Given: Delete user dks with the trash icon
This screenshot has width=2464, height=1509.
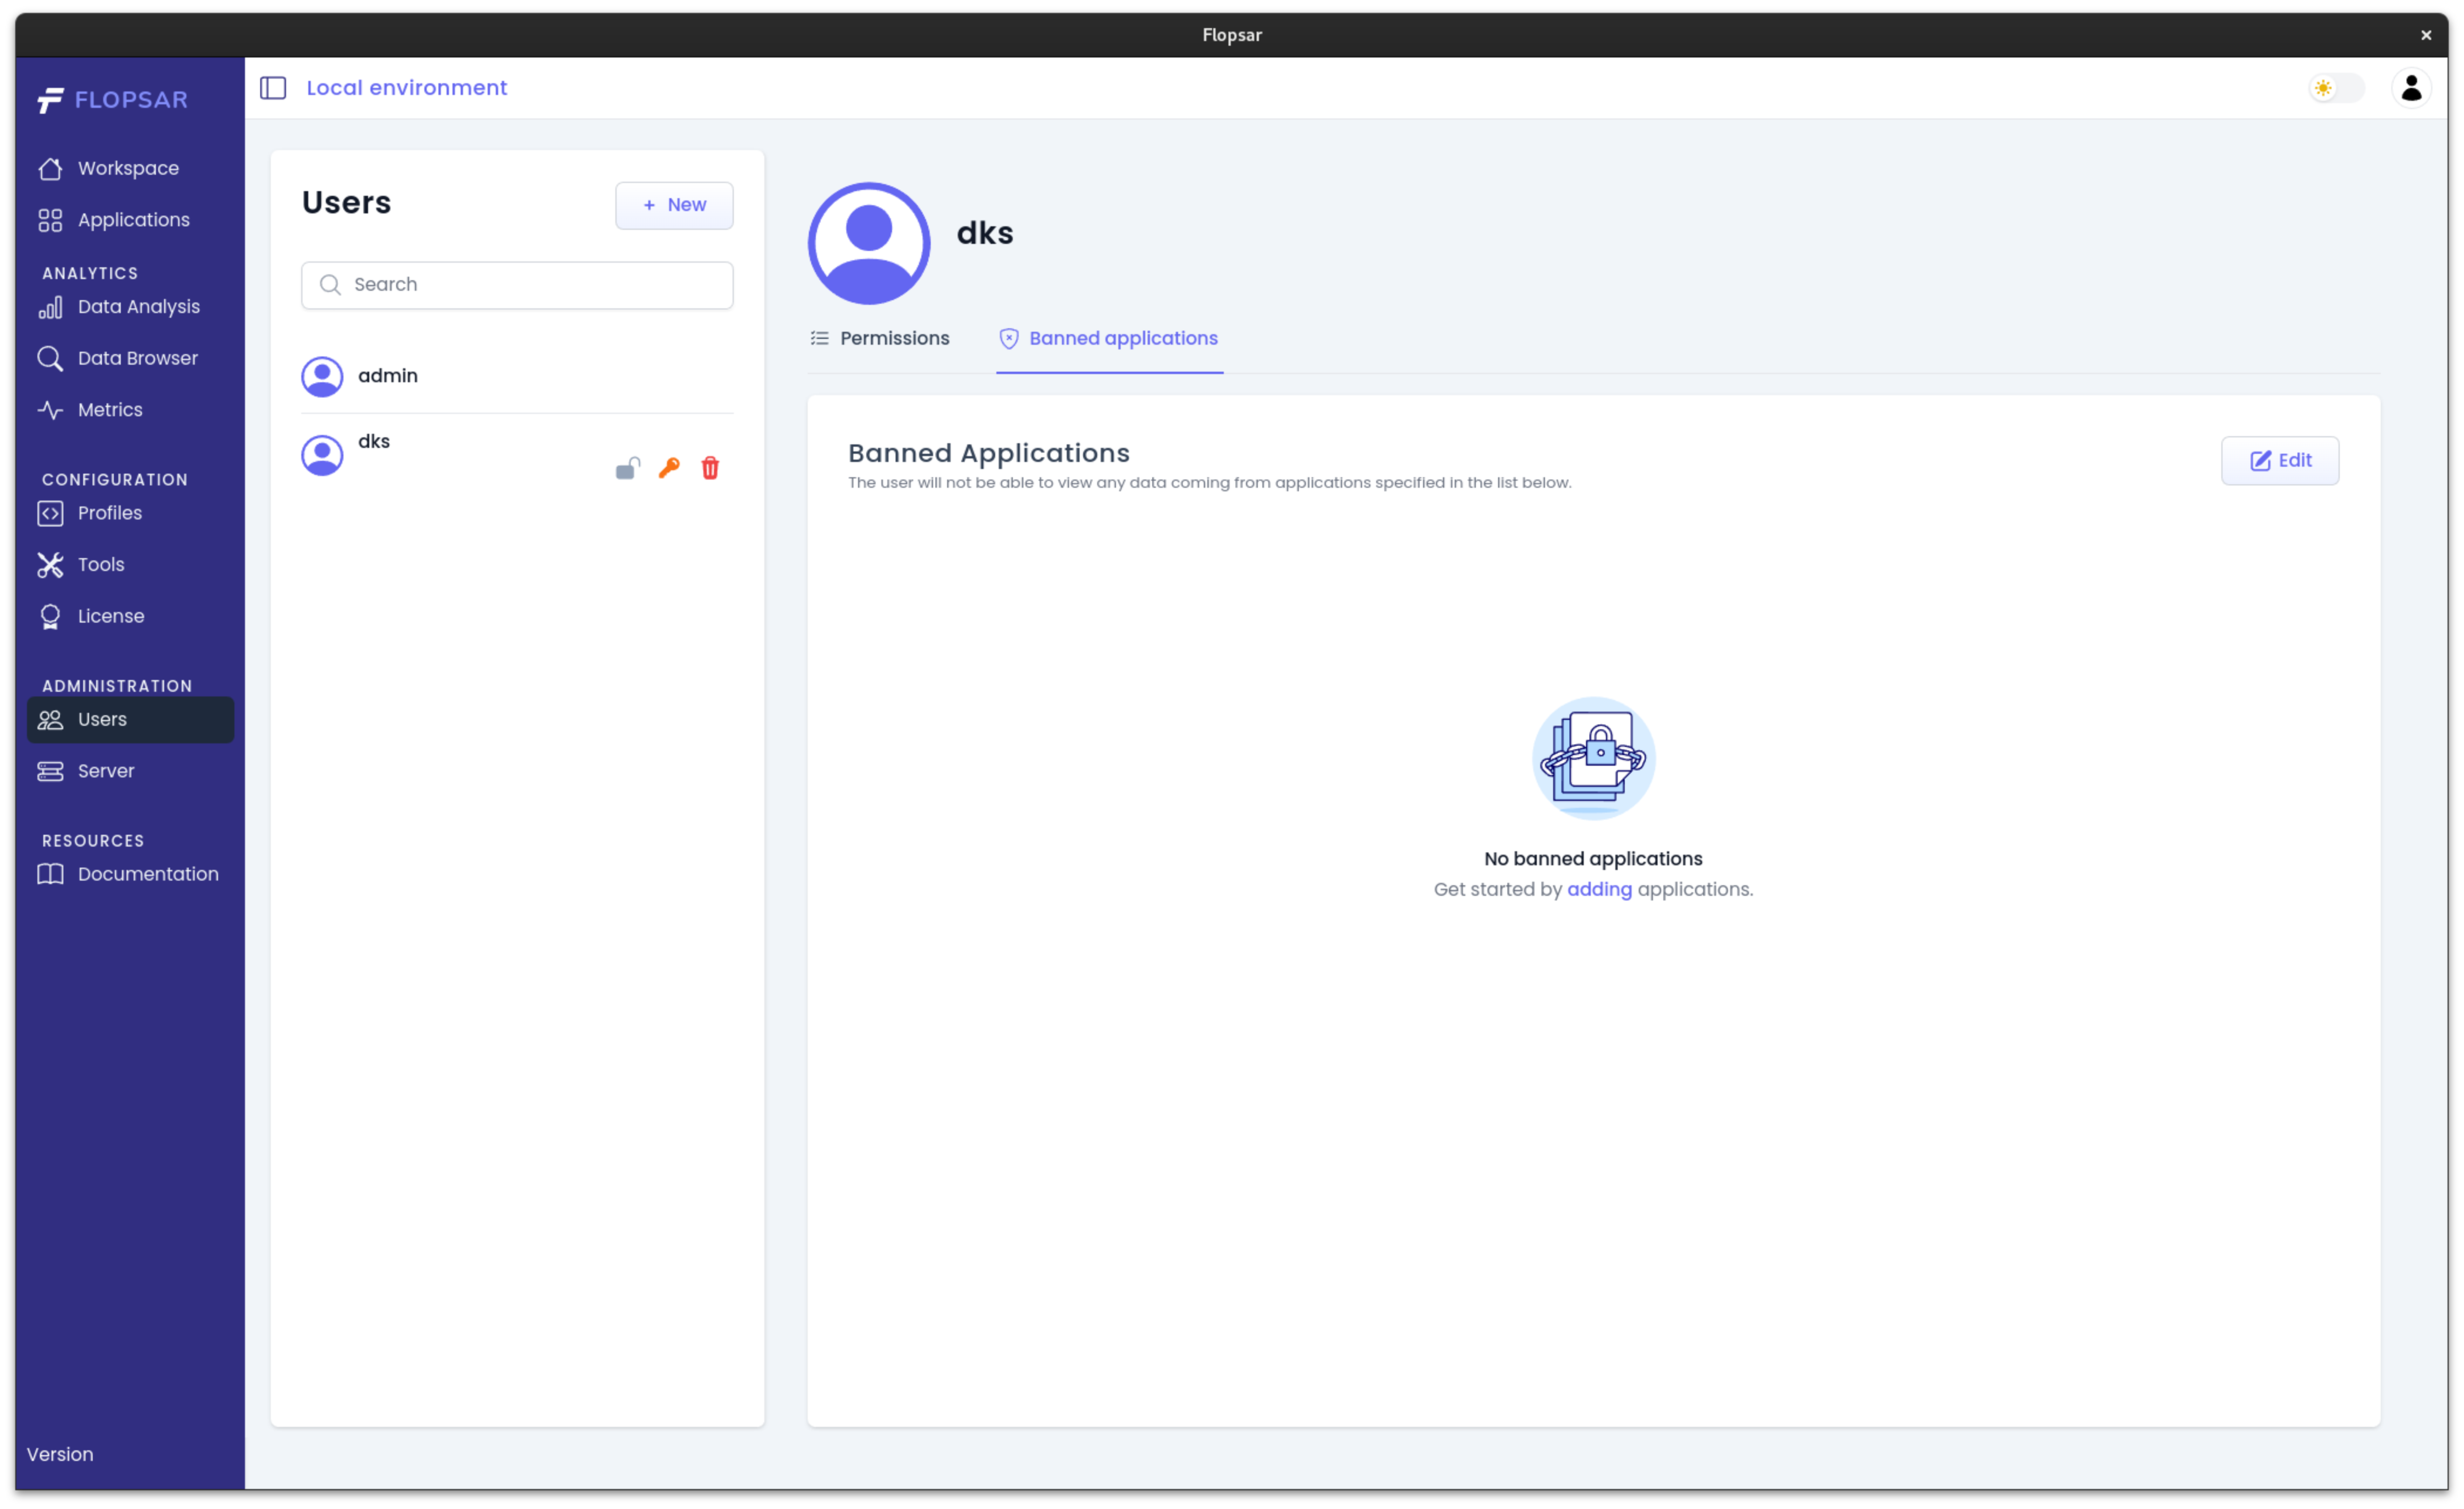Looking at the screenshot, I should tap(710, 468).
